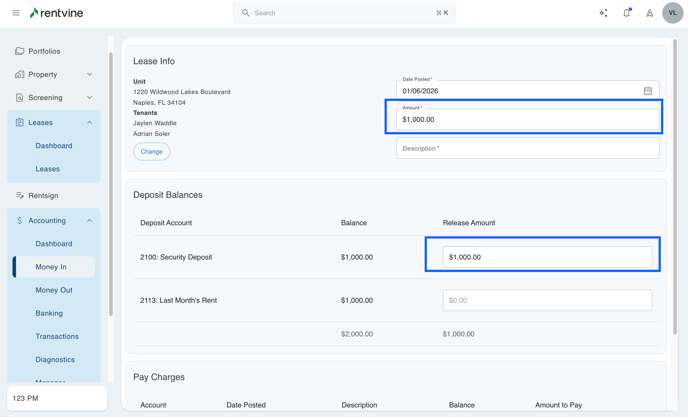Viewport: 688px width, 417px height.
Task: Go to Rentsign in sidebar
Action: [43, 196]
